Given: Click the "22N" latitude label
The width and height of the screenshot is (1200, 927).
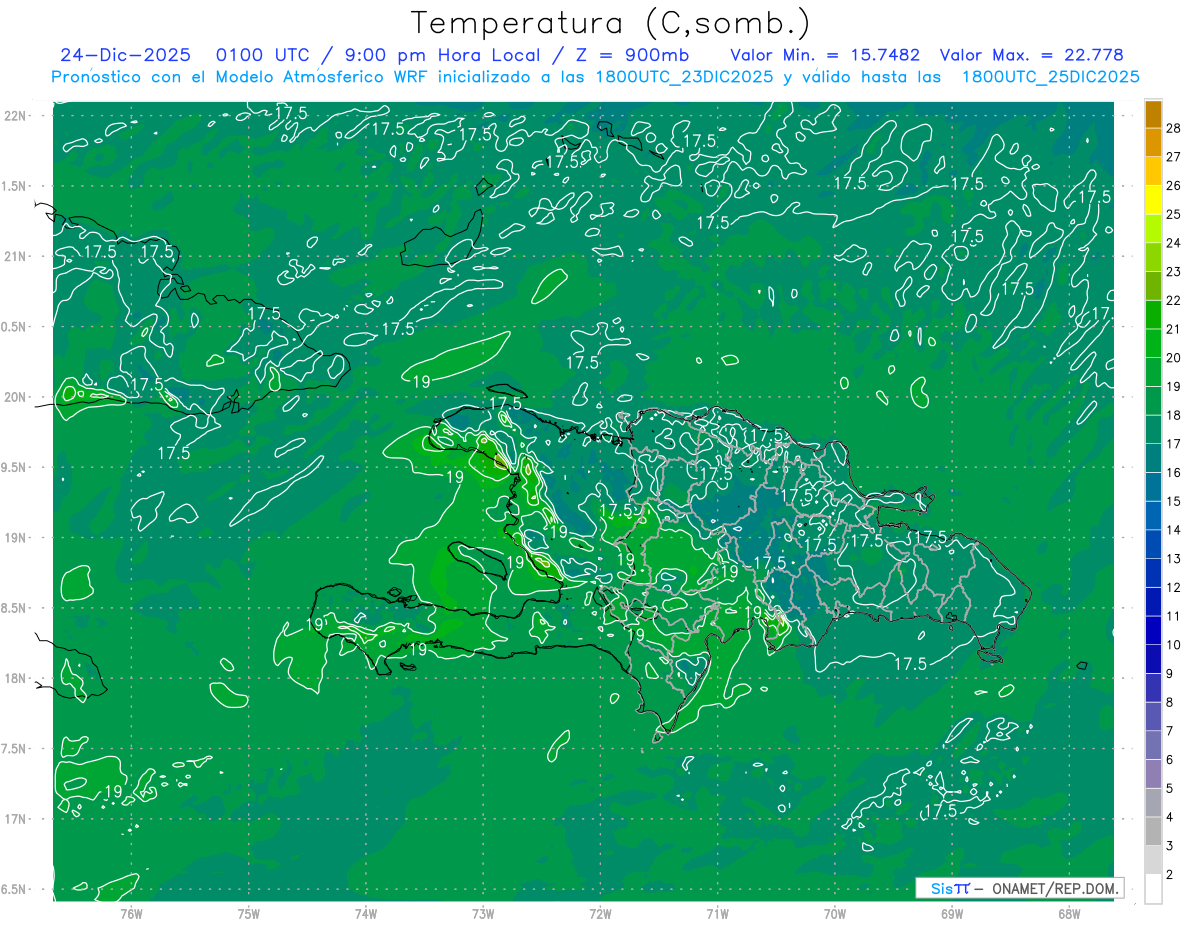Looking at the screenshot, I should pos(14,116).
